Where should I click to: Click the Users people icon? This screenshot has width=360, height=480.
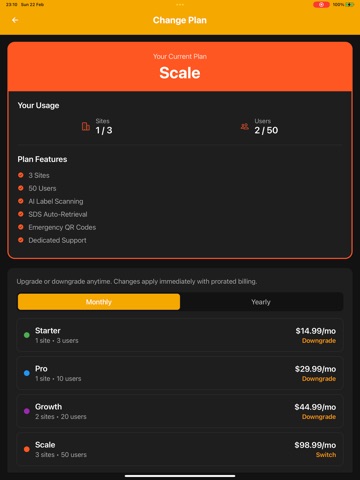(245, 126)
